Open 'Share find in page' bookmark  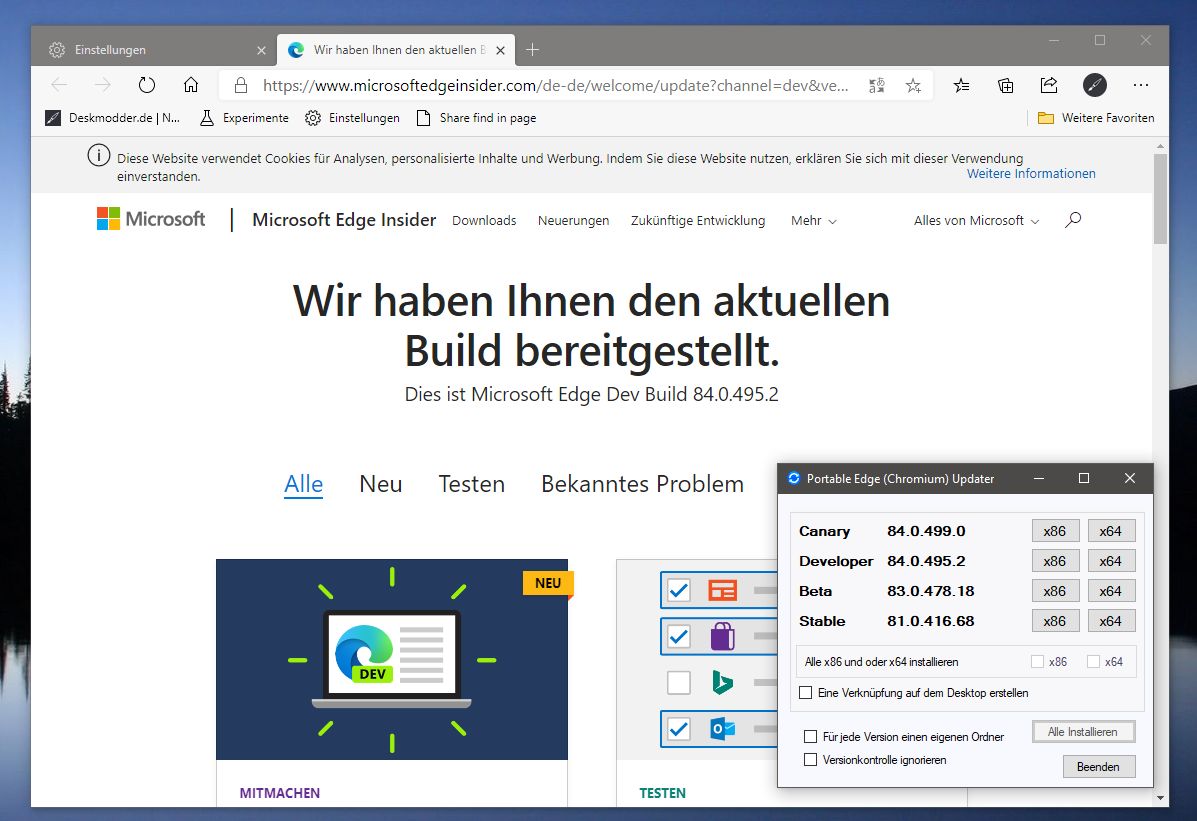tap(476, 118)
